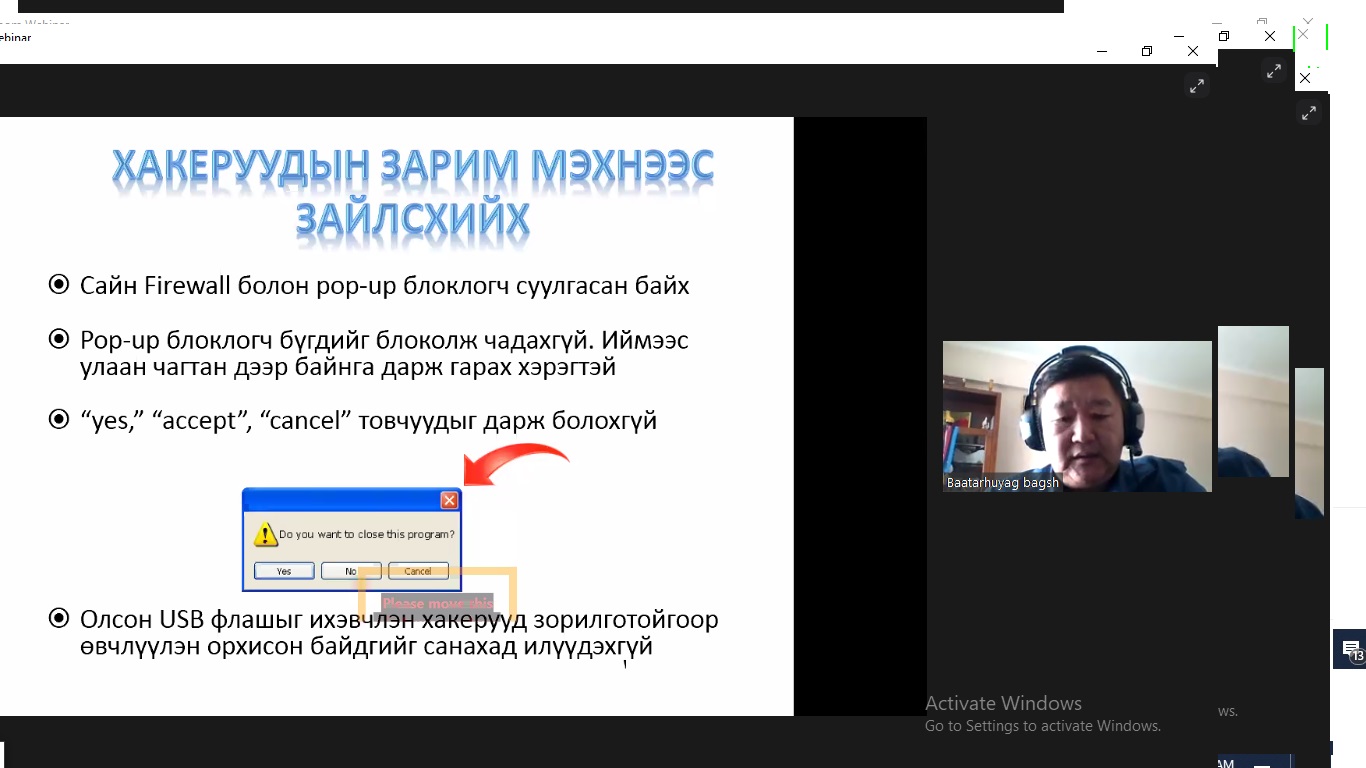The image size is (1366, 768).
Task: Click the bullet before 'Сайн Firewall болон'
Action: 59,285
